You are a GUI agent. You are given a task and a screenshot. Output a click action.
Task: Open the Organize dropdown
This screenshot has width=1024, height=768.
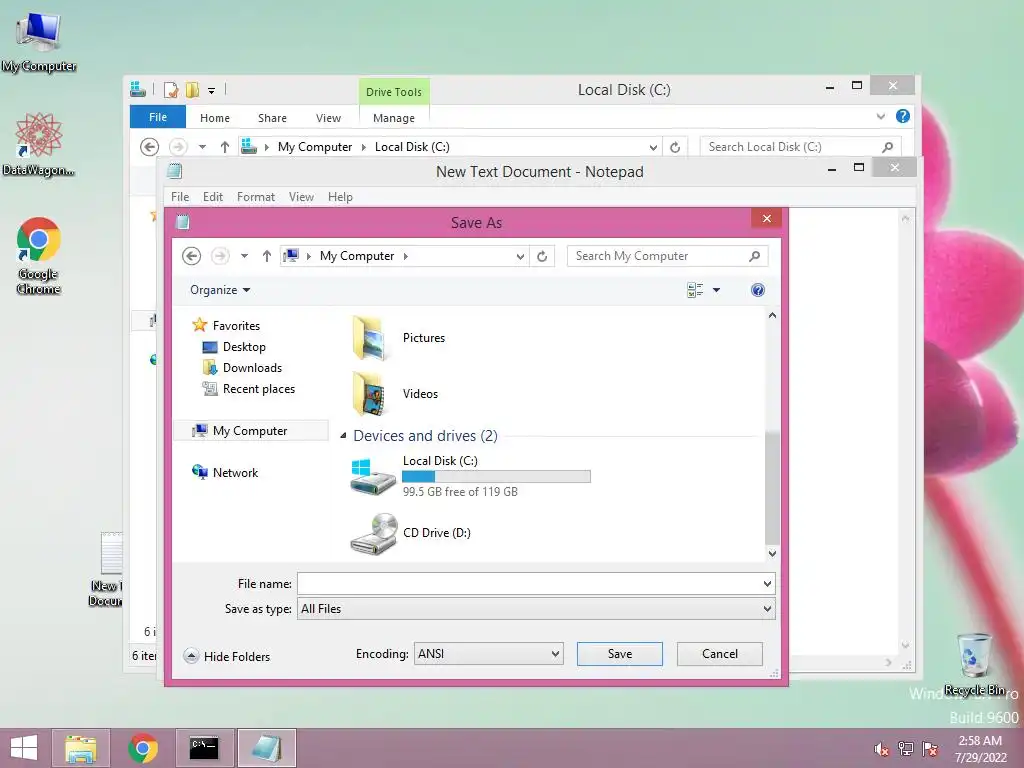pos(220,290)
